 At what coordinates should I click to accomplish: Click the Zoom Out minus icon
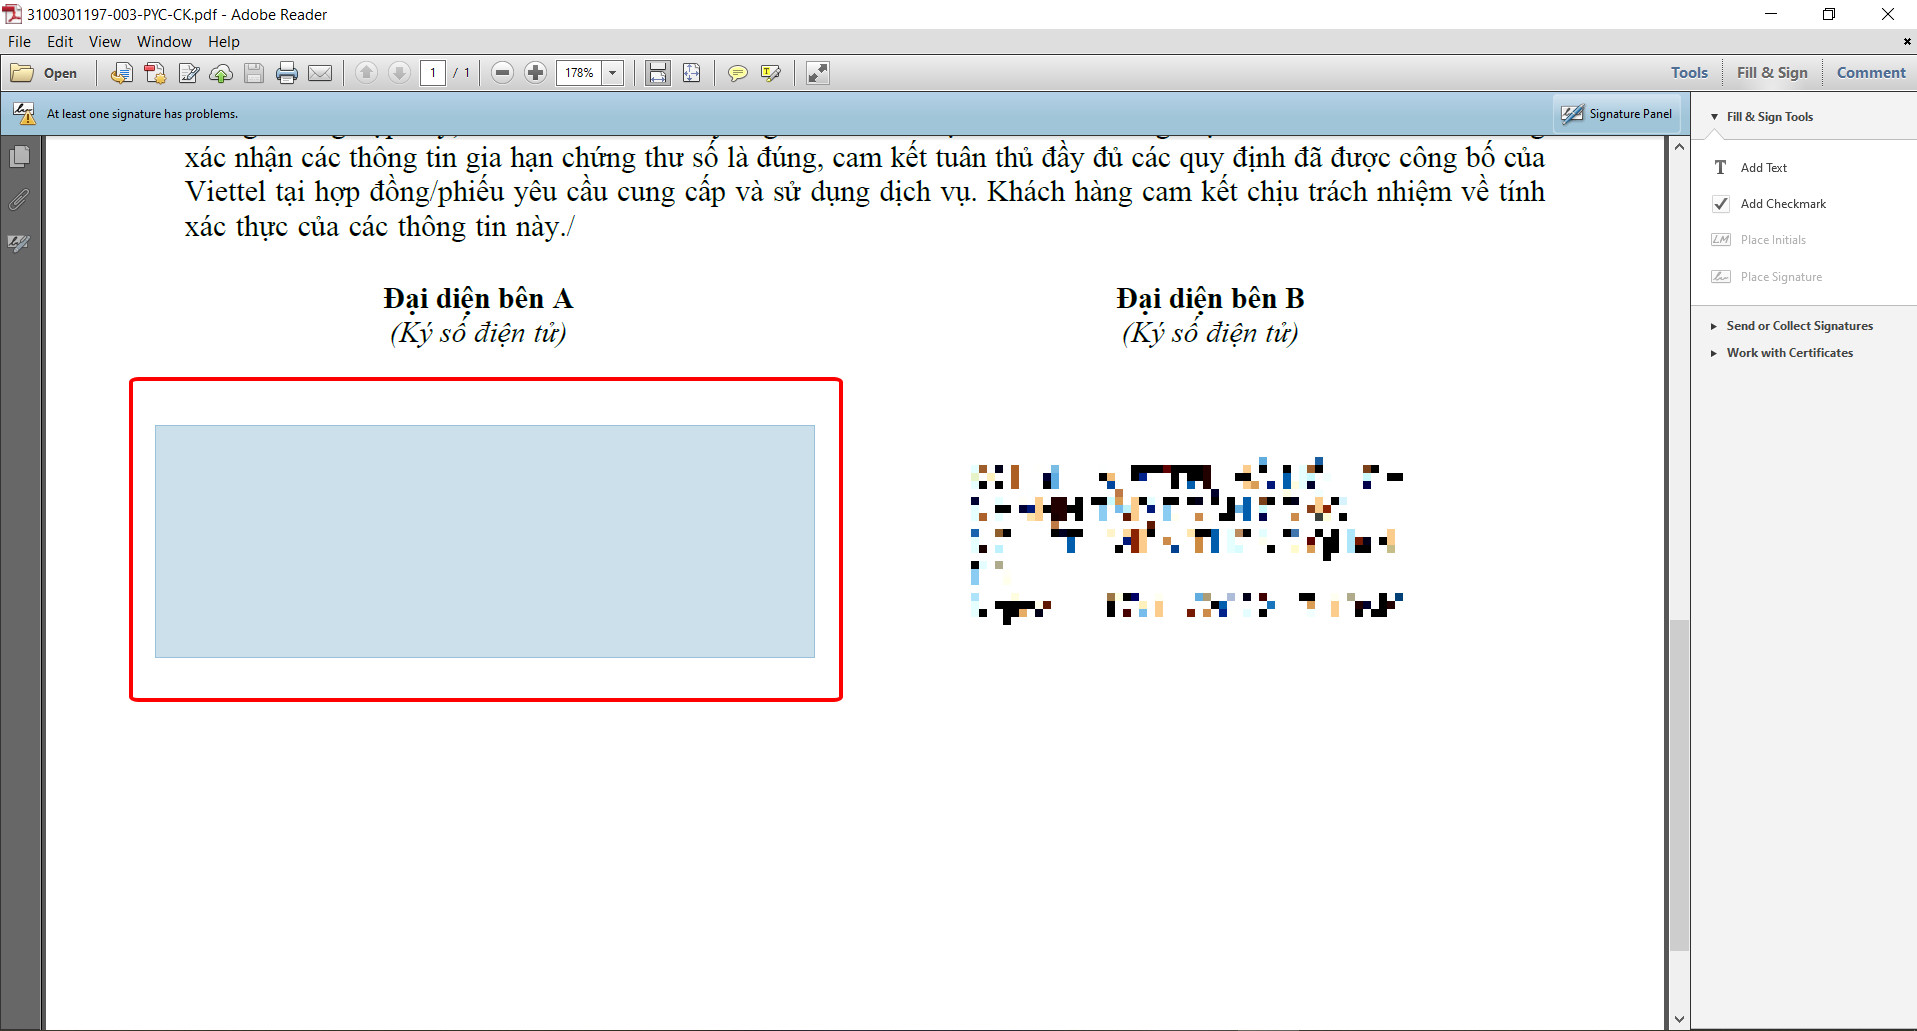tap(503, 73)
